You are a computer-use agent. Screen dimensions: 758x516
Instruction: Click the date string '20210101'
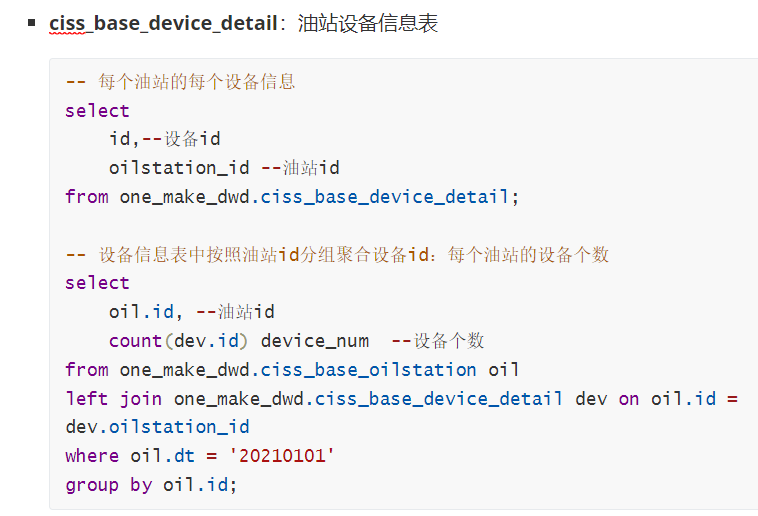[x=283, y=456]
